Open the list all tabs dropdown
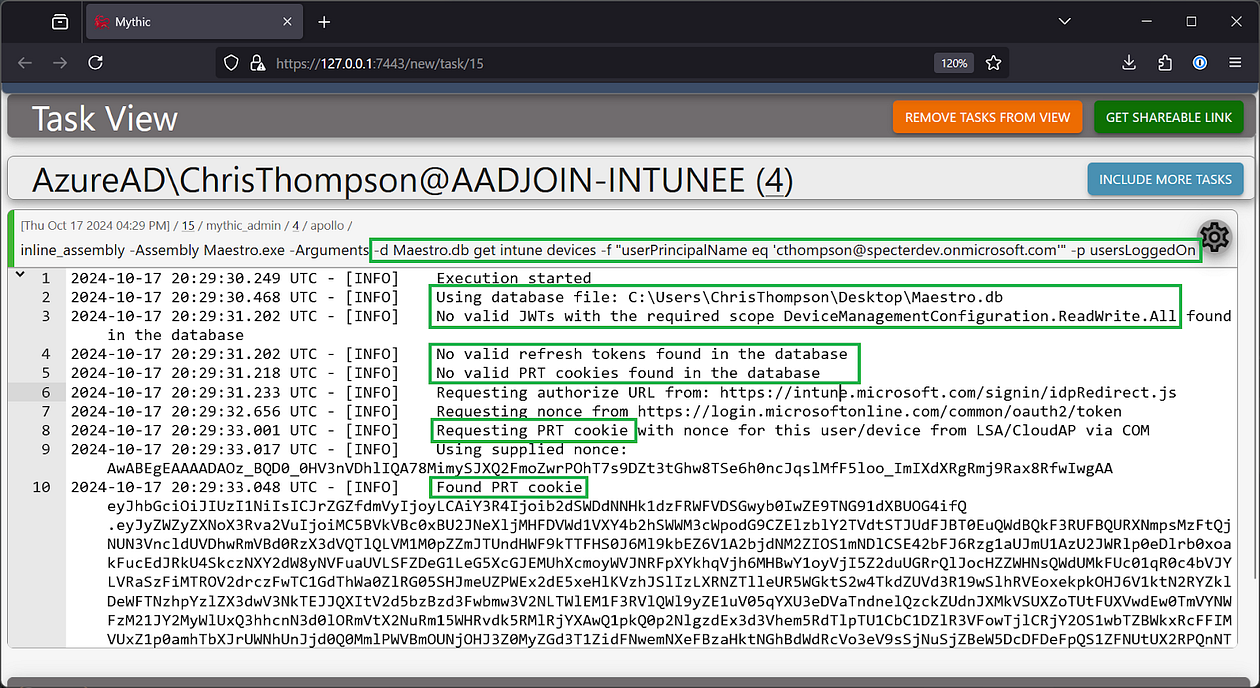Image resolution: width=1260 pixels, height=688 pixels. pos(1063,22)
